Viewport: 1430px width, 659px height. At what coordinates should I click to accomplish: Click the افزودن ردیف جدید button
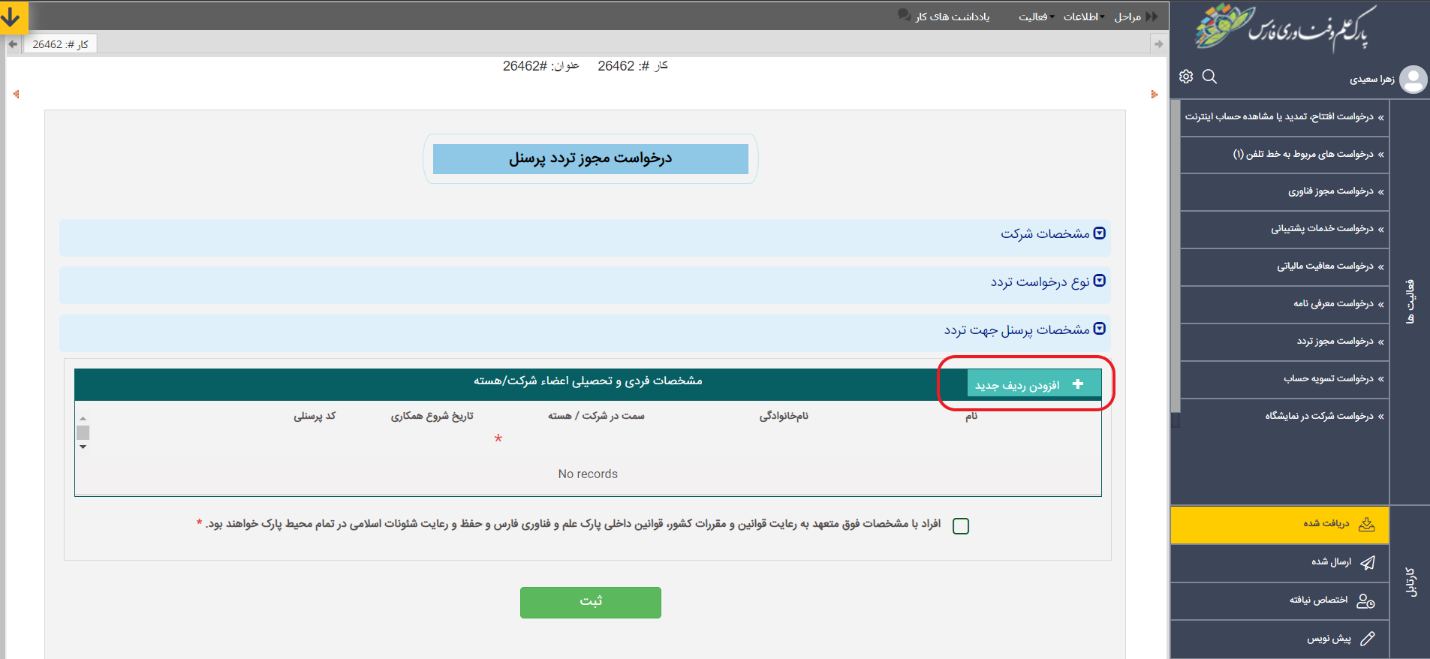(x=1033, y=384)
